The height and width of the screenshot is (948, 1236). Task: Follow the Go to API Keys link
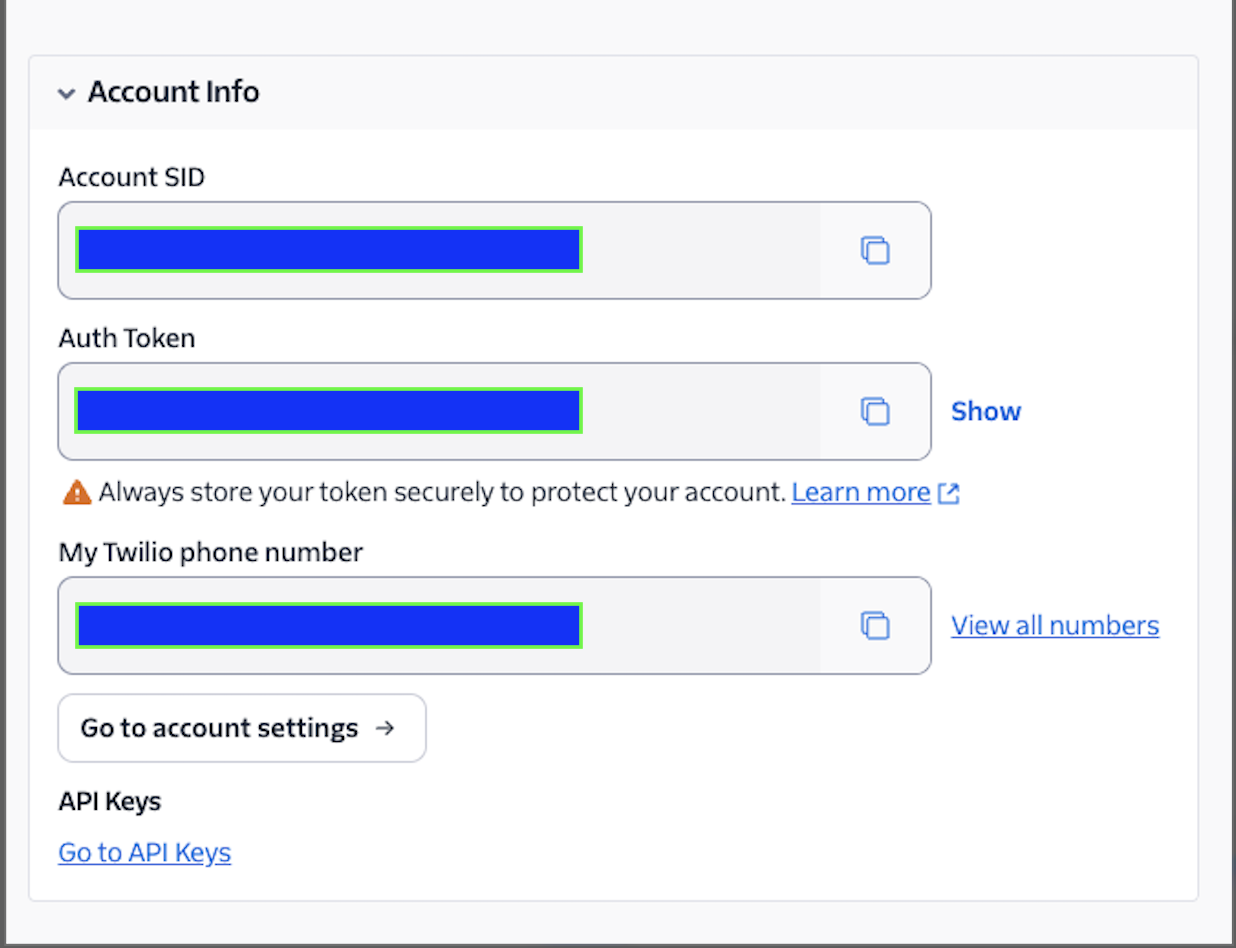pyautogui.click(x=144, y=853)
